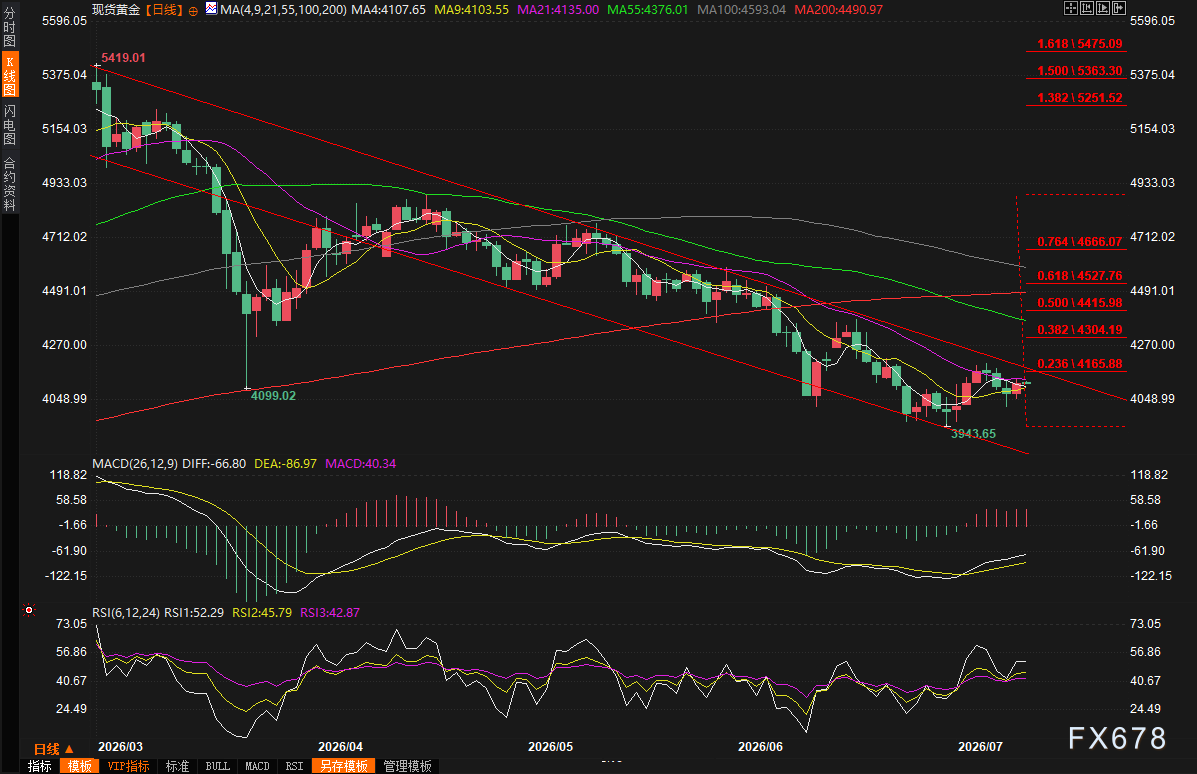The width and height of the screenshot is (1197, 774).
Task: Open MA(4,9,21,55,100,200) parameter settings
Action: click(x=283, y=10)
